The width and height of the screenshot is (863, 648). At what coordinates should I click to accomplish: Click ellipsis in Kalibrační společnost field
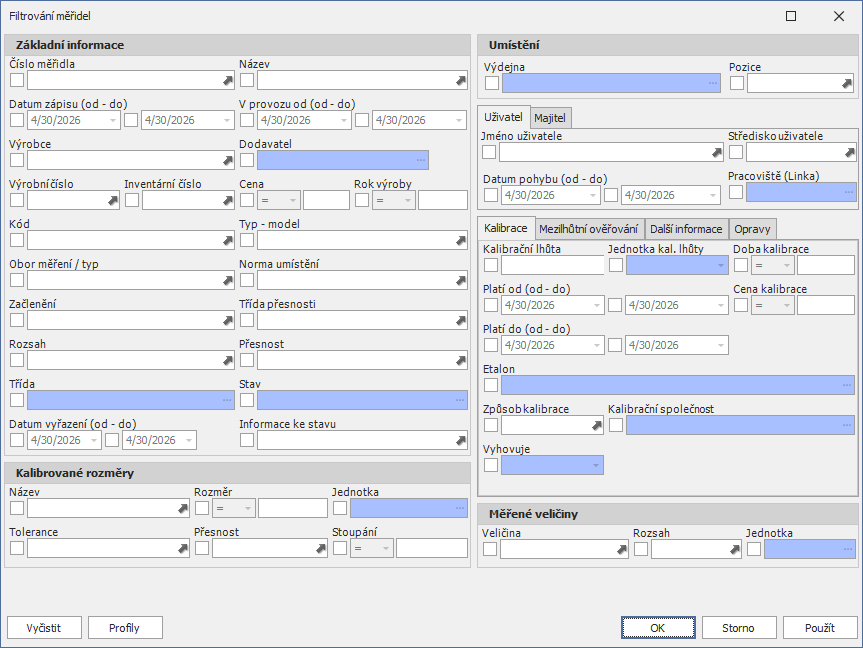click(847, 425)
